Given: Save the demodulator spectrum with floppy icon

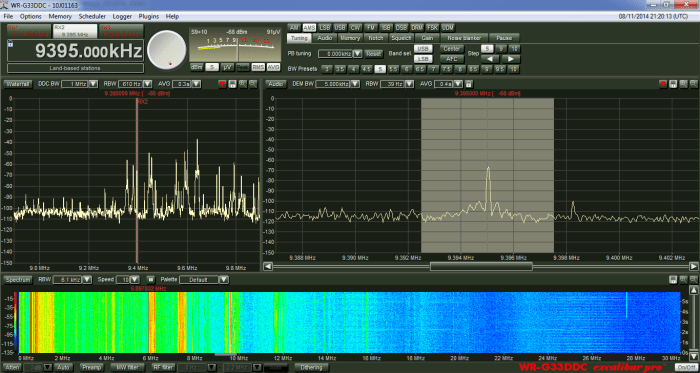Looking at the screenshot, I should point(673,84).
